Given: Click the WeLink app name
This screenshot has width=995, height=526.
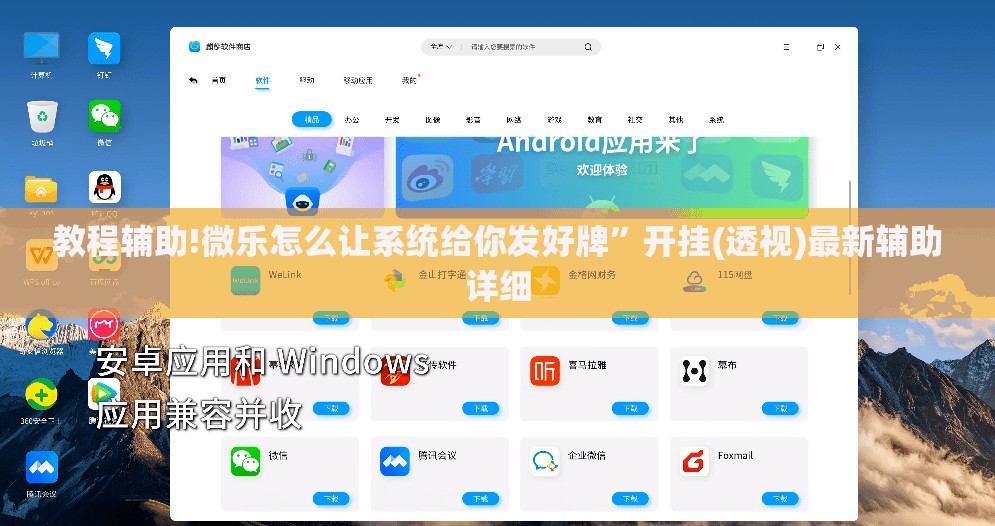Looking at the screenshot, I should coord(285,275).
